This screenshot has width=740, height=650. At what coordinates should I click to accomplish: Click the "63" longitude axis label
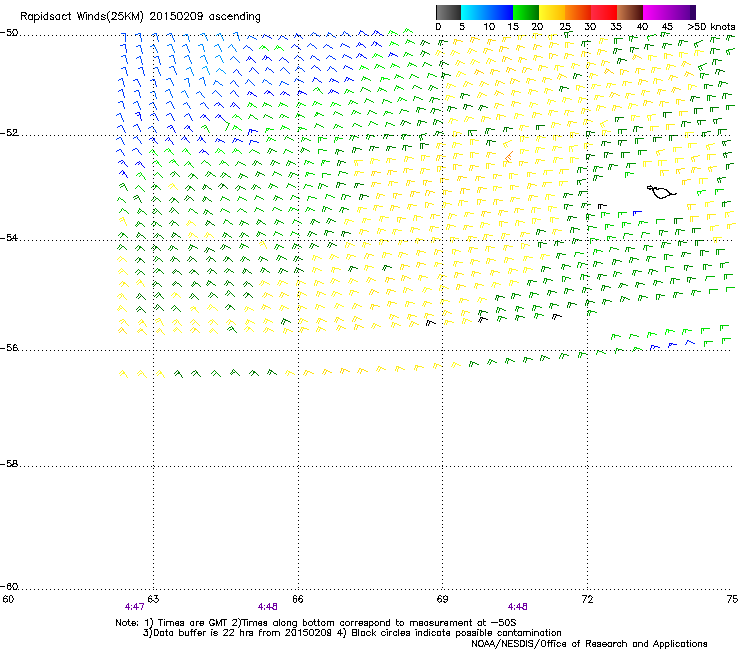point(153,599)
